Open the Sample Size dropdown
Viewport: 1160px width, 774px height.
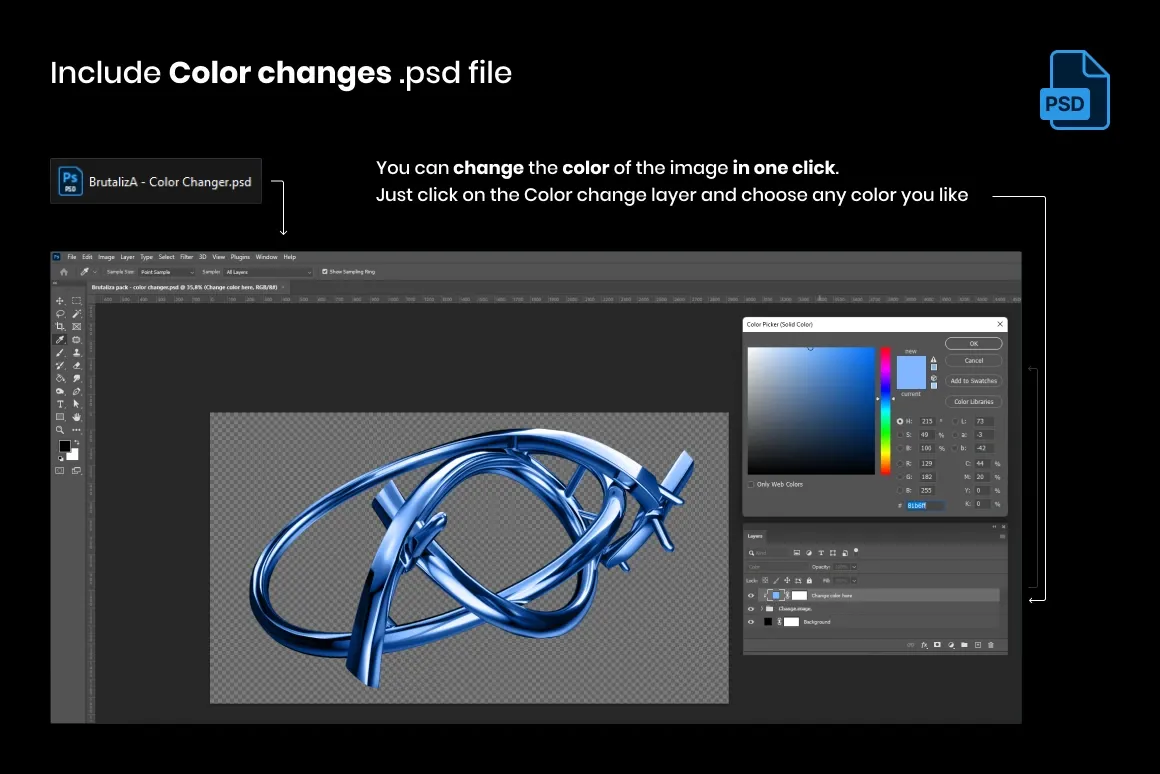(166, 272)
